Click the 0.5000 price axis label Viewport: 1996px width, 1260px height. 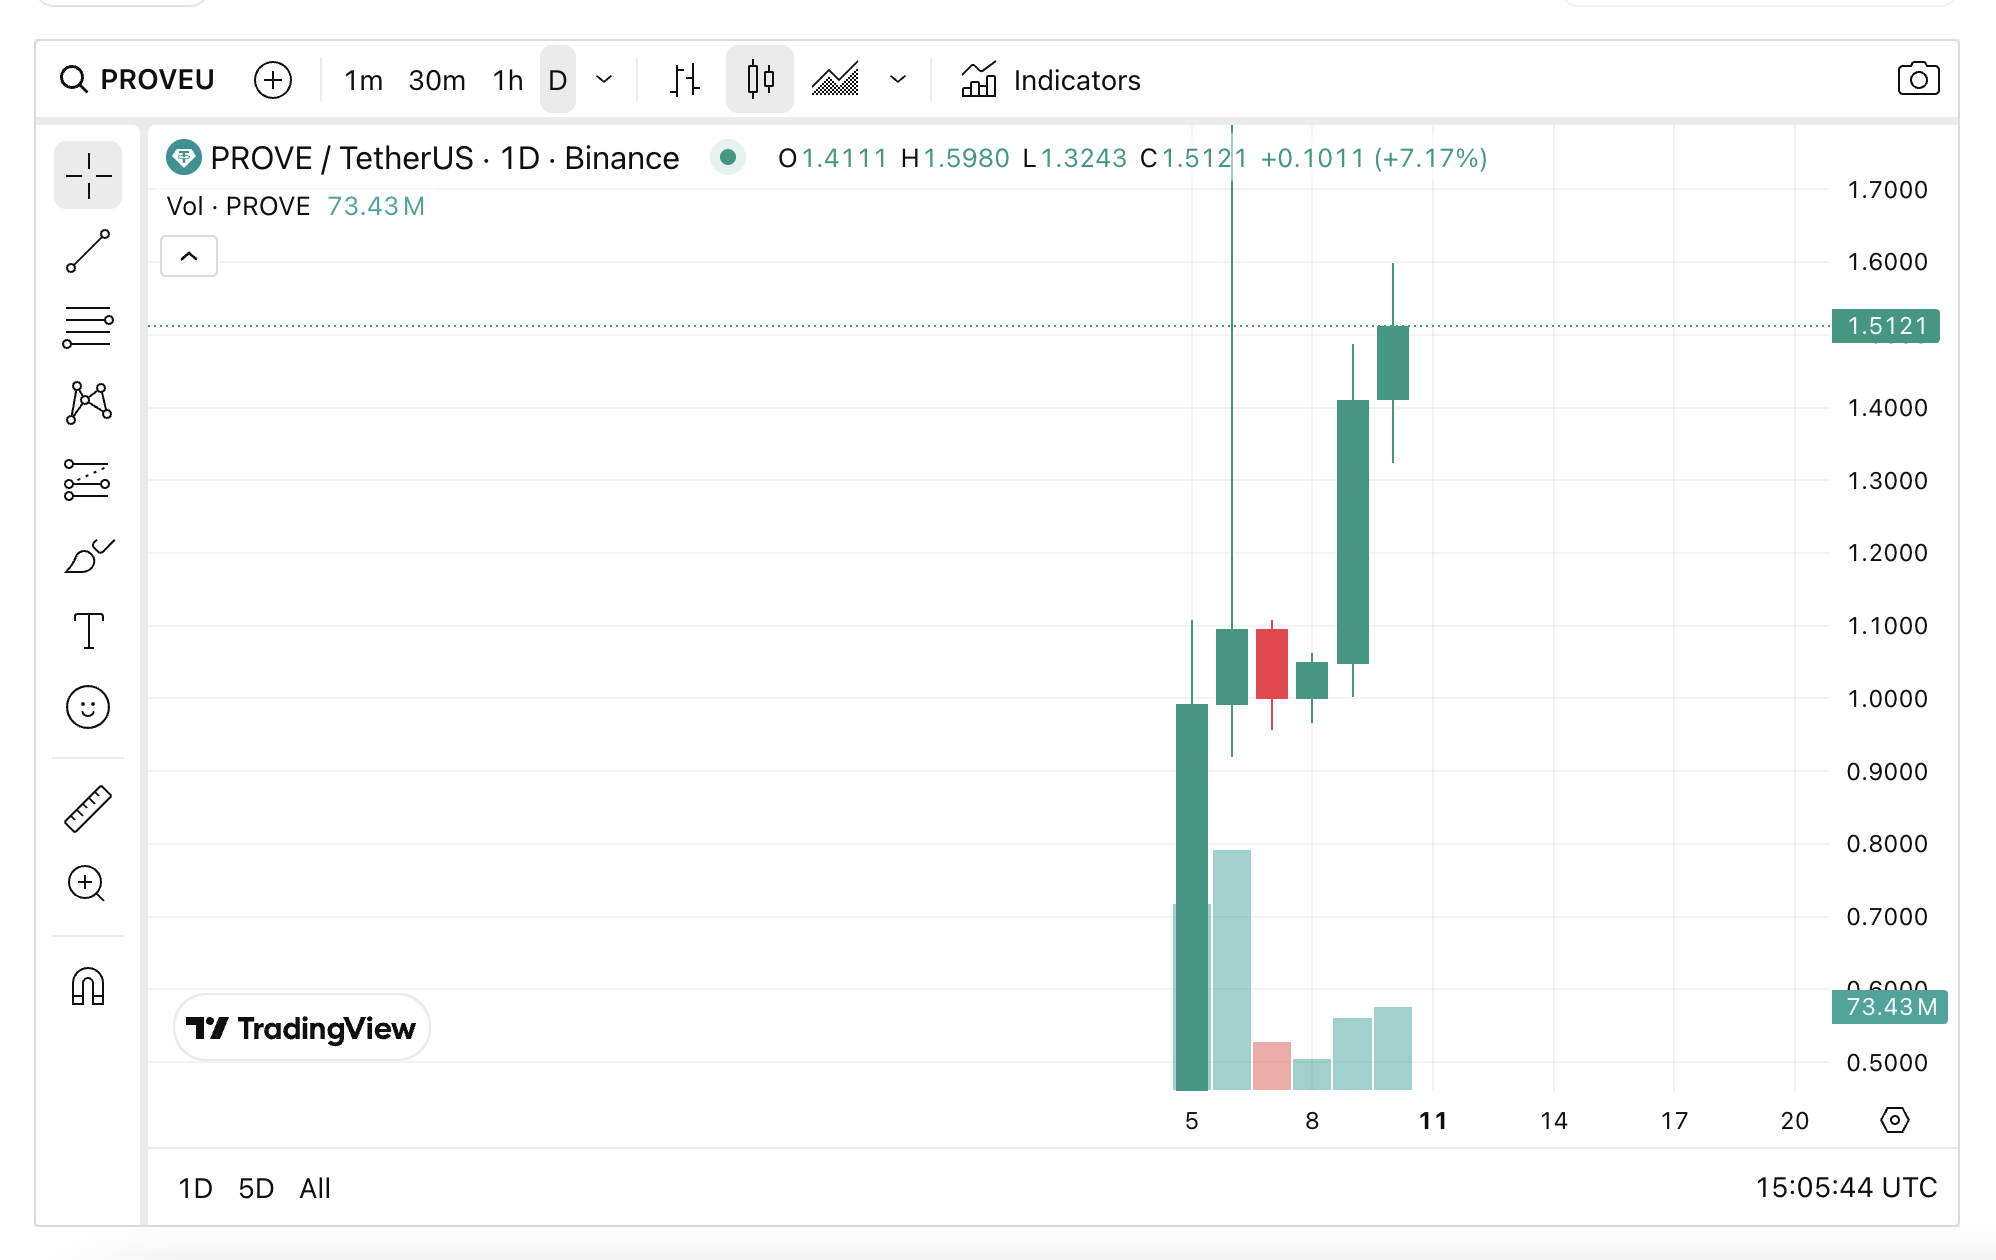pyautogui.click(x=1887, y=1063)
